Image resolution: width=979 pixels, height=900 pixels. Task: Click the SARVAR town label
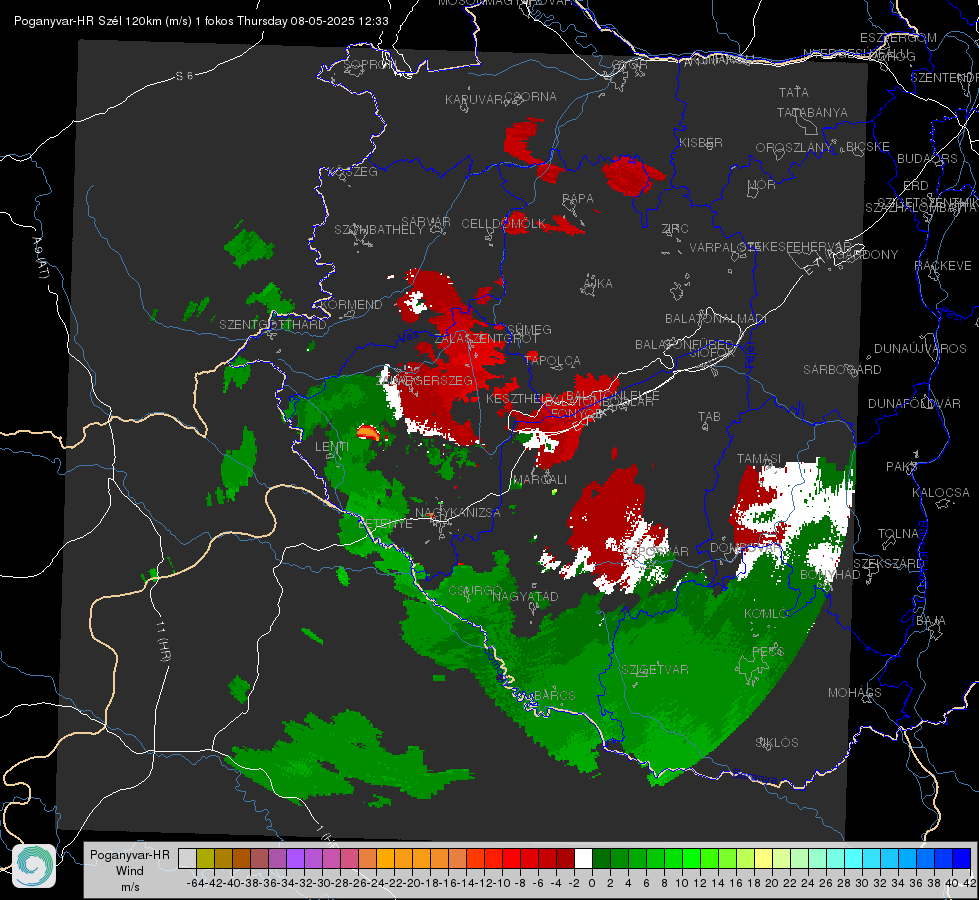click(x=426, y=222)
